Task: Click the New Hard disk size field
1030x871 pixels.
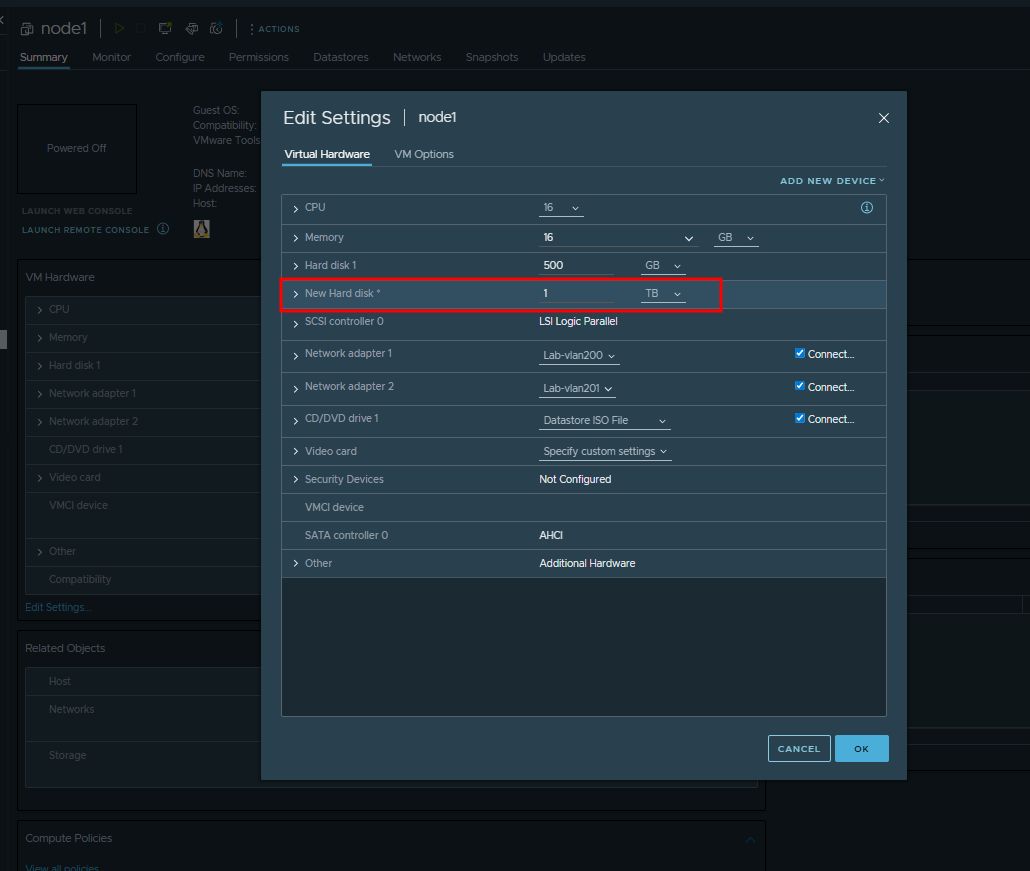Action: (x=577, y=294)
